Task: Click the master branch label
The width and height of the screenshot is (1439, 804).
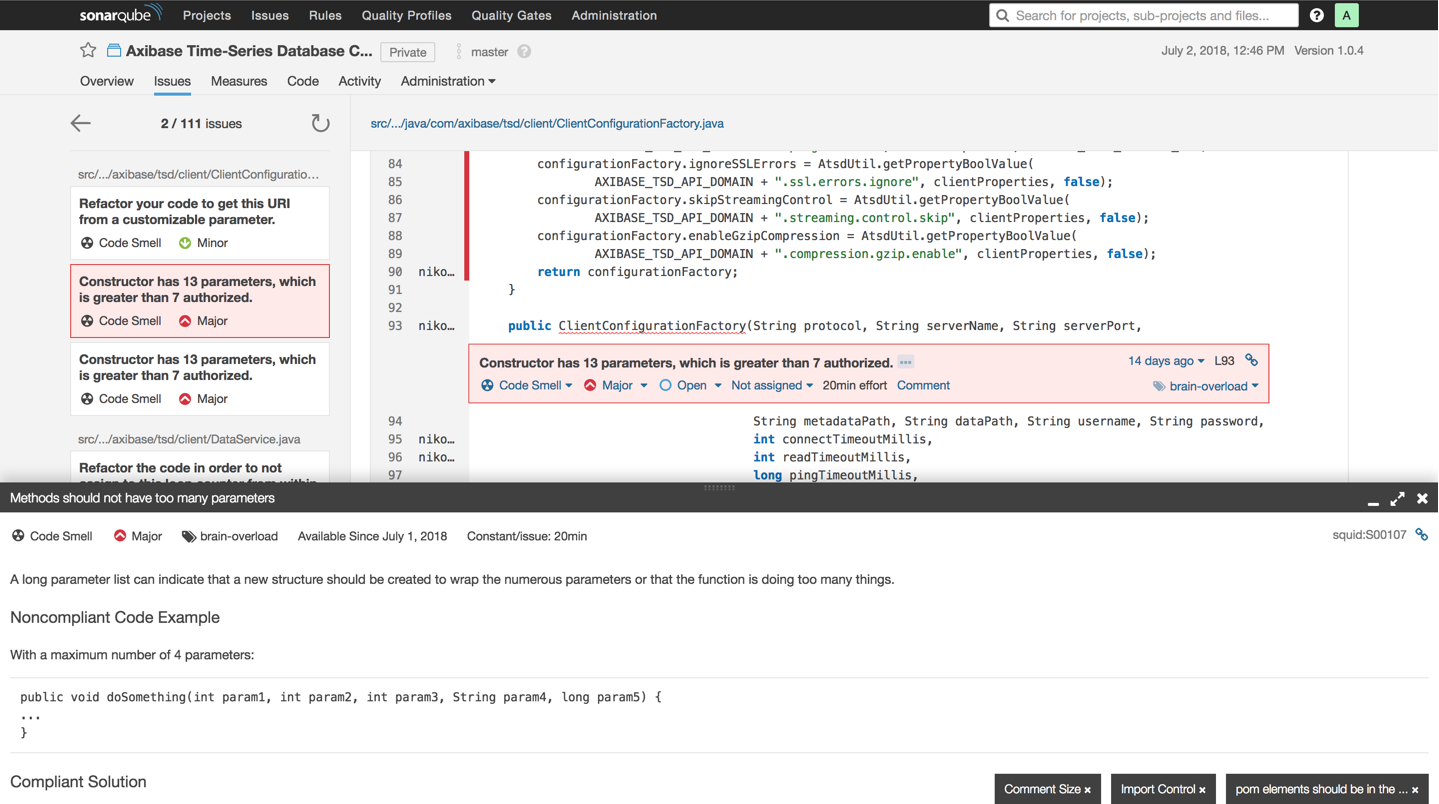Action: [x=489, y=52]
